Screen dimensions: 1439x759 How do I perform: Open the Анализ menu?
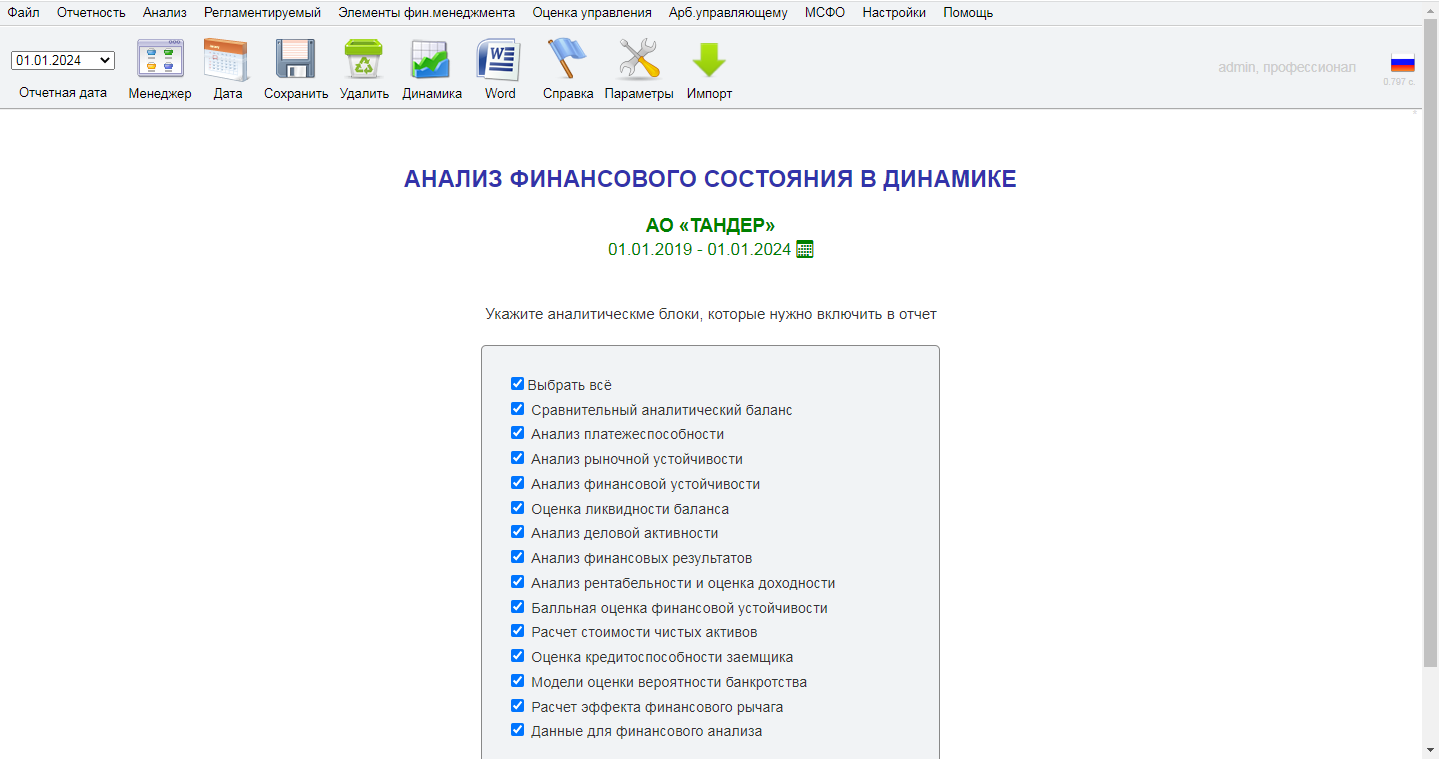click(165, 13)
